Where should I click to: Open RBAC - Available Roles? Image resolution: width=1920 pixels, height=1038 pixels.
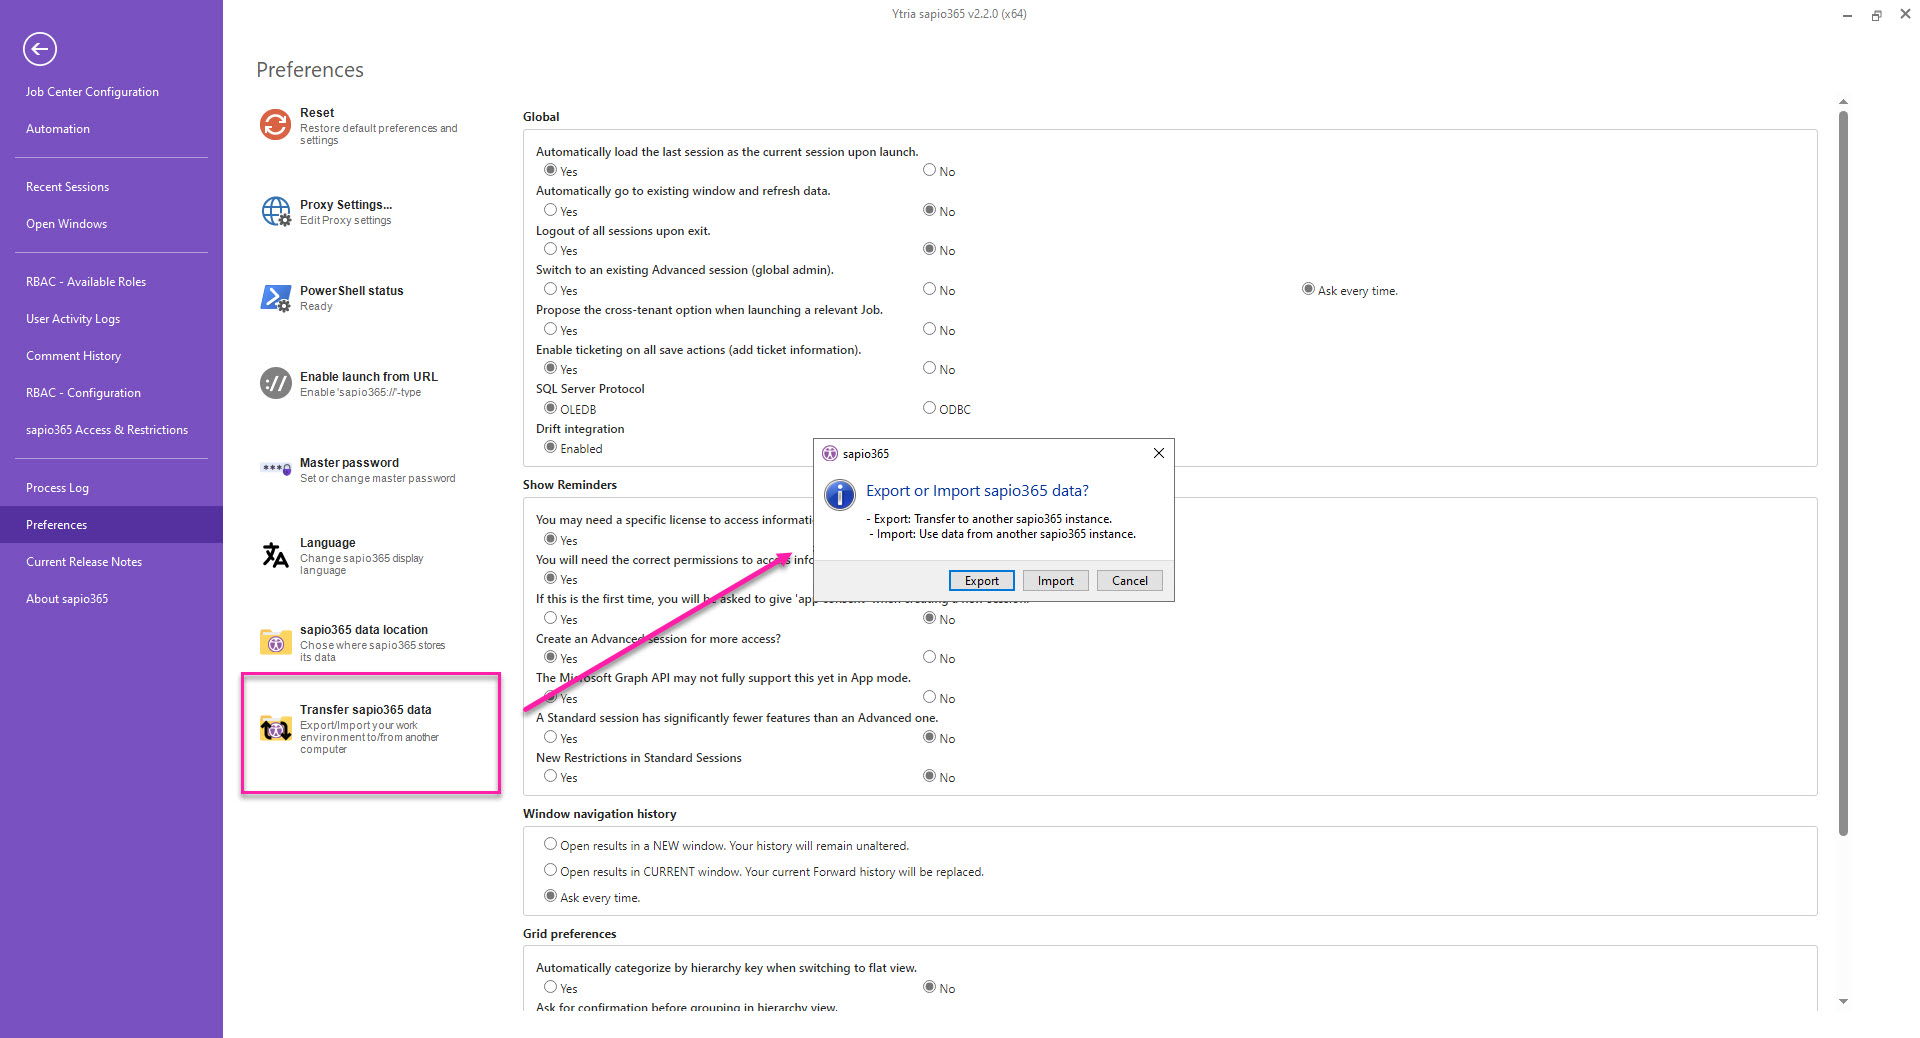(x=86, y=282)
